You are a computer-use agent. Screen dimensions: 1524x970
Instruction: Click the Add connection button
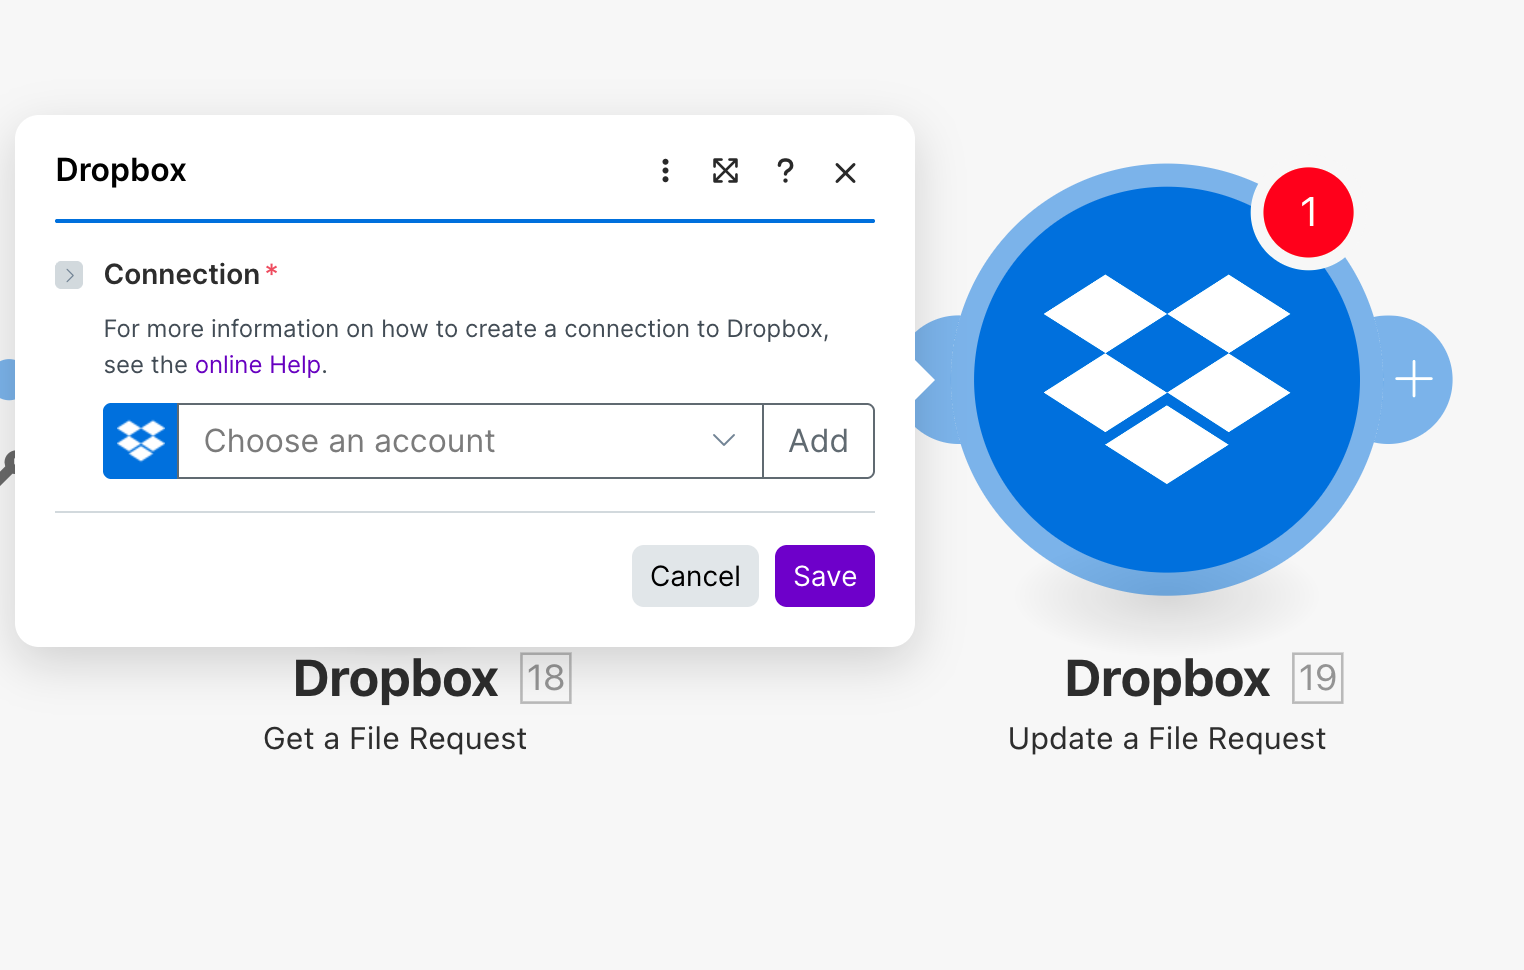[819, 441]
